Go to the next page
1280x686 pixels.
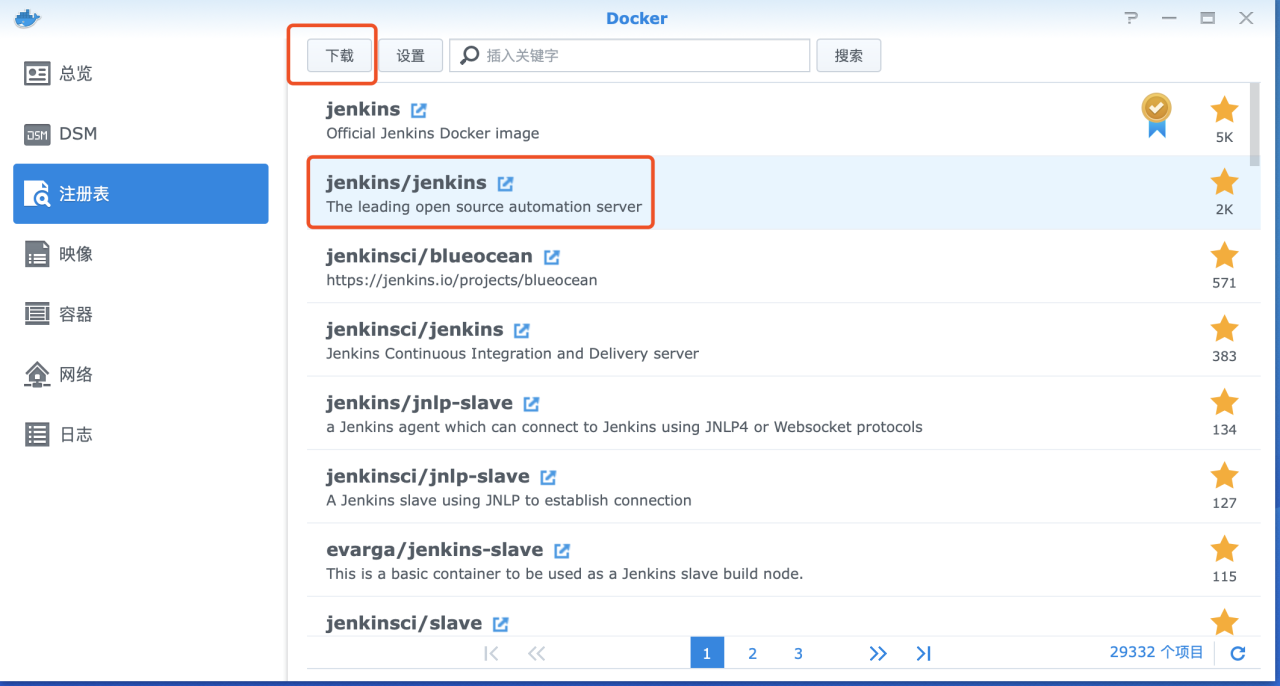point(878,653)
